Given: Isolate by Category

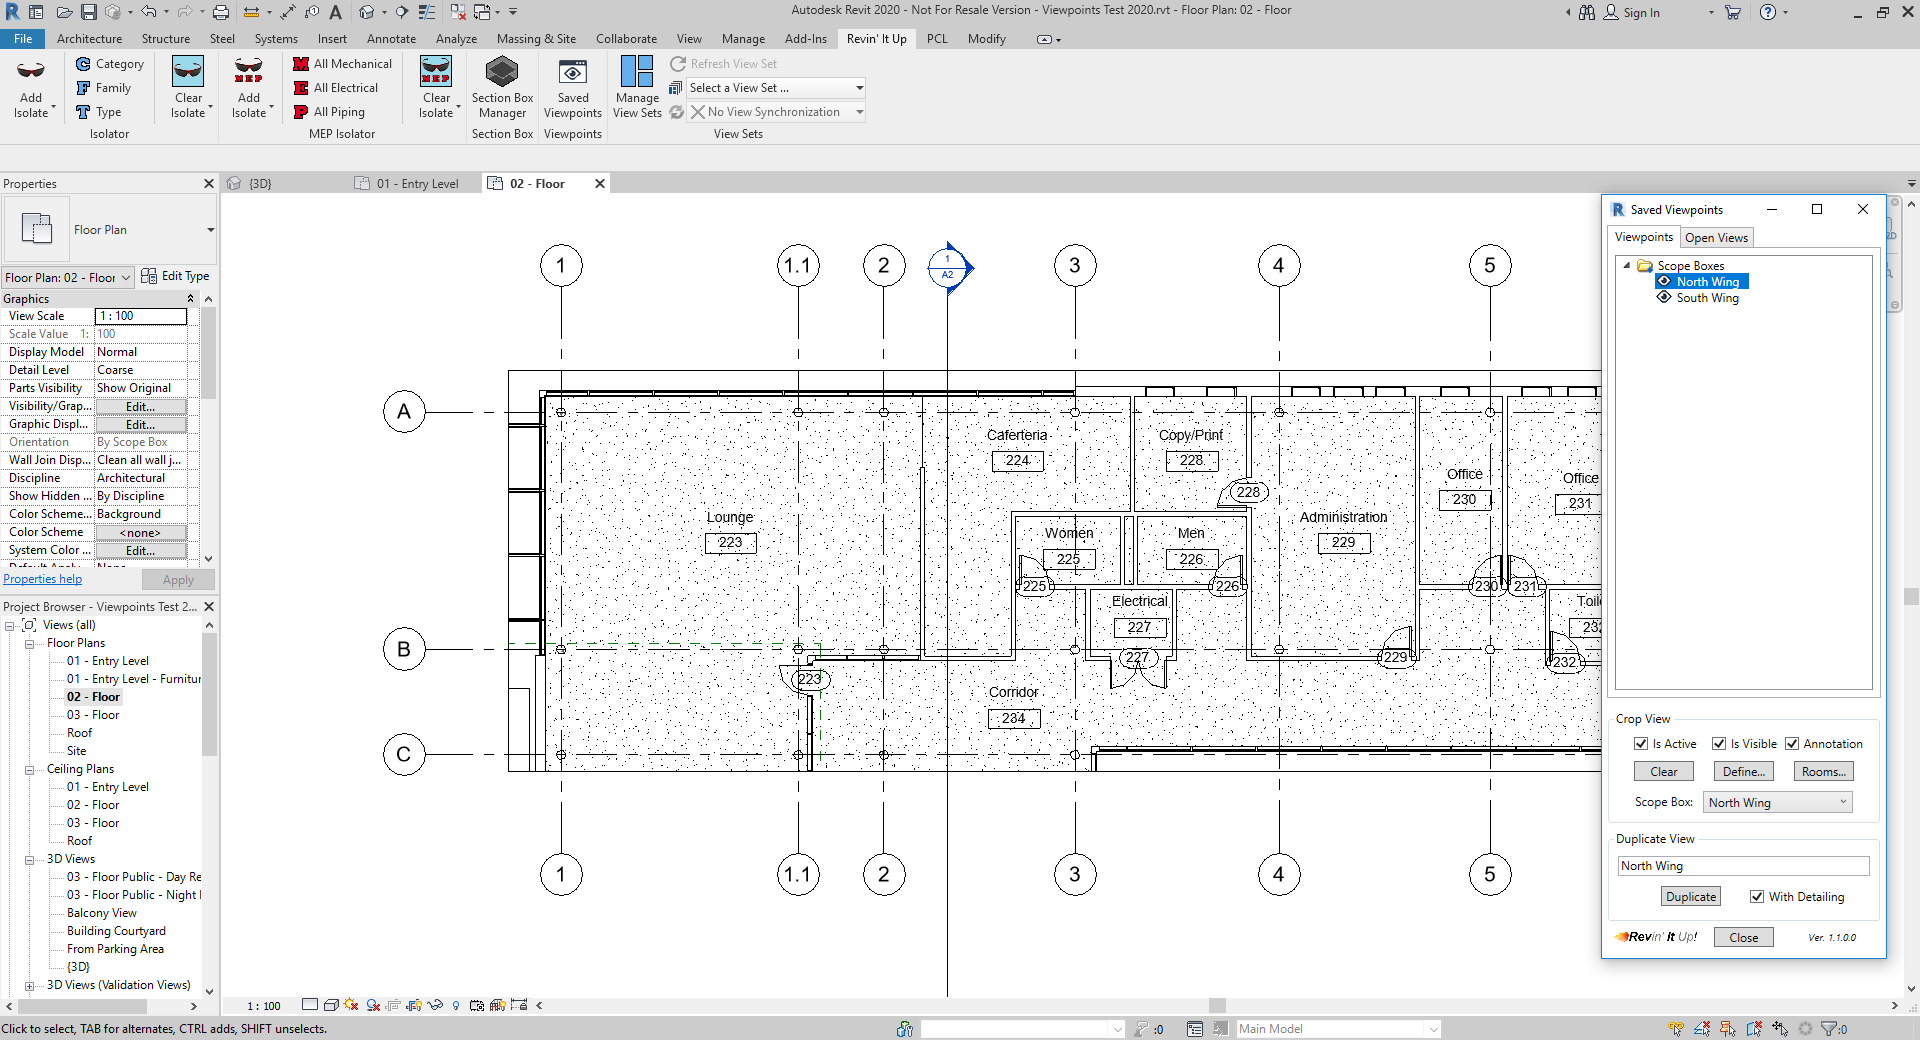Looking at the screenshot, I should (x=110, y=64).
